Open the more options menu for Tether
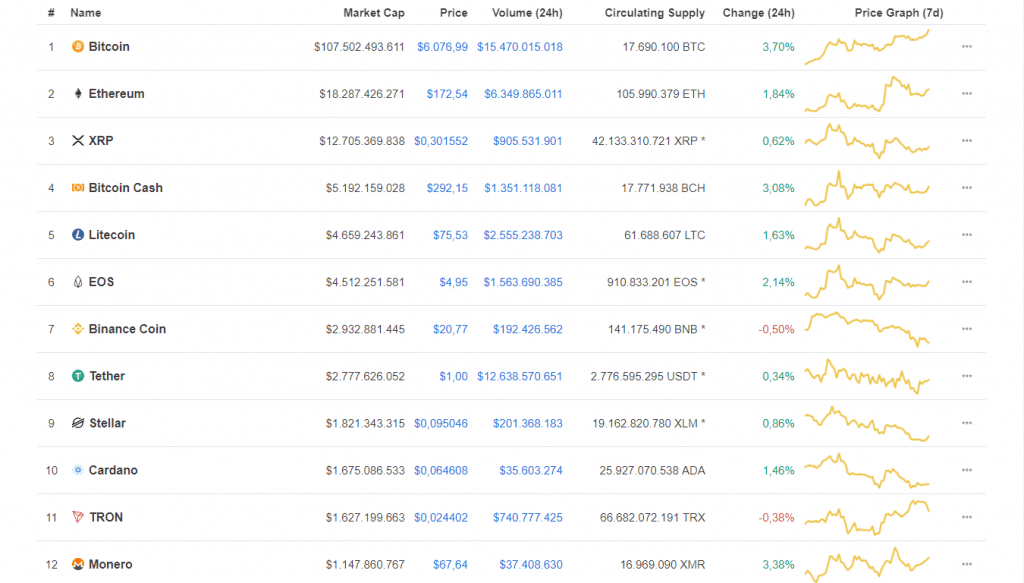Image resolution: width=1024 pixels, height=583 pixels. (967, 375)
